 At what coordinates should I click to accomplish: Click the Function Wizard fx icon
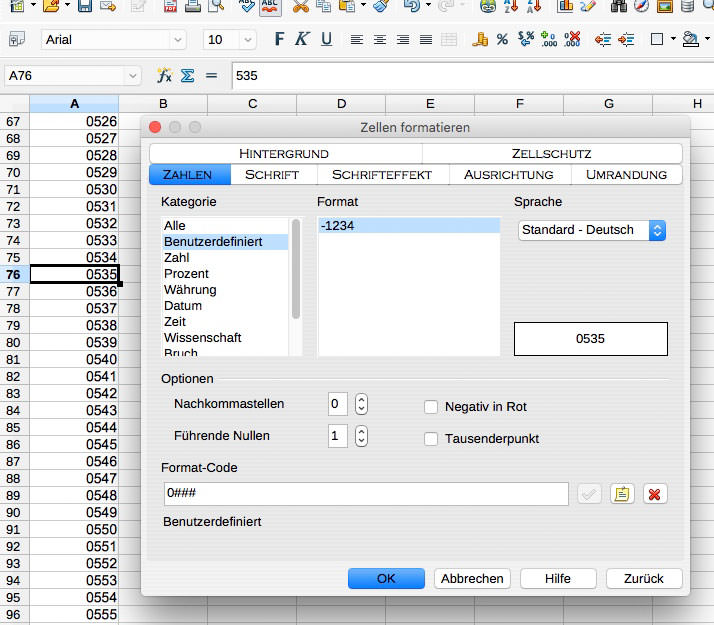click(x=164, y=76)
